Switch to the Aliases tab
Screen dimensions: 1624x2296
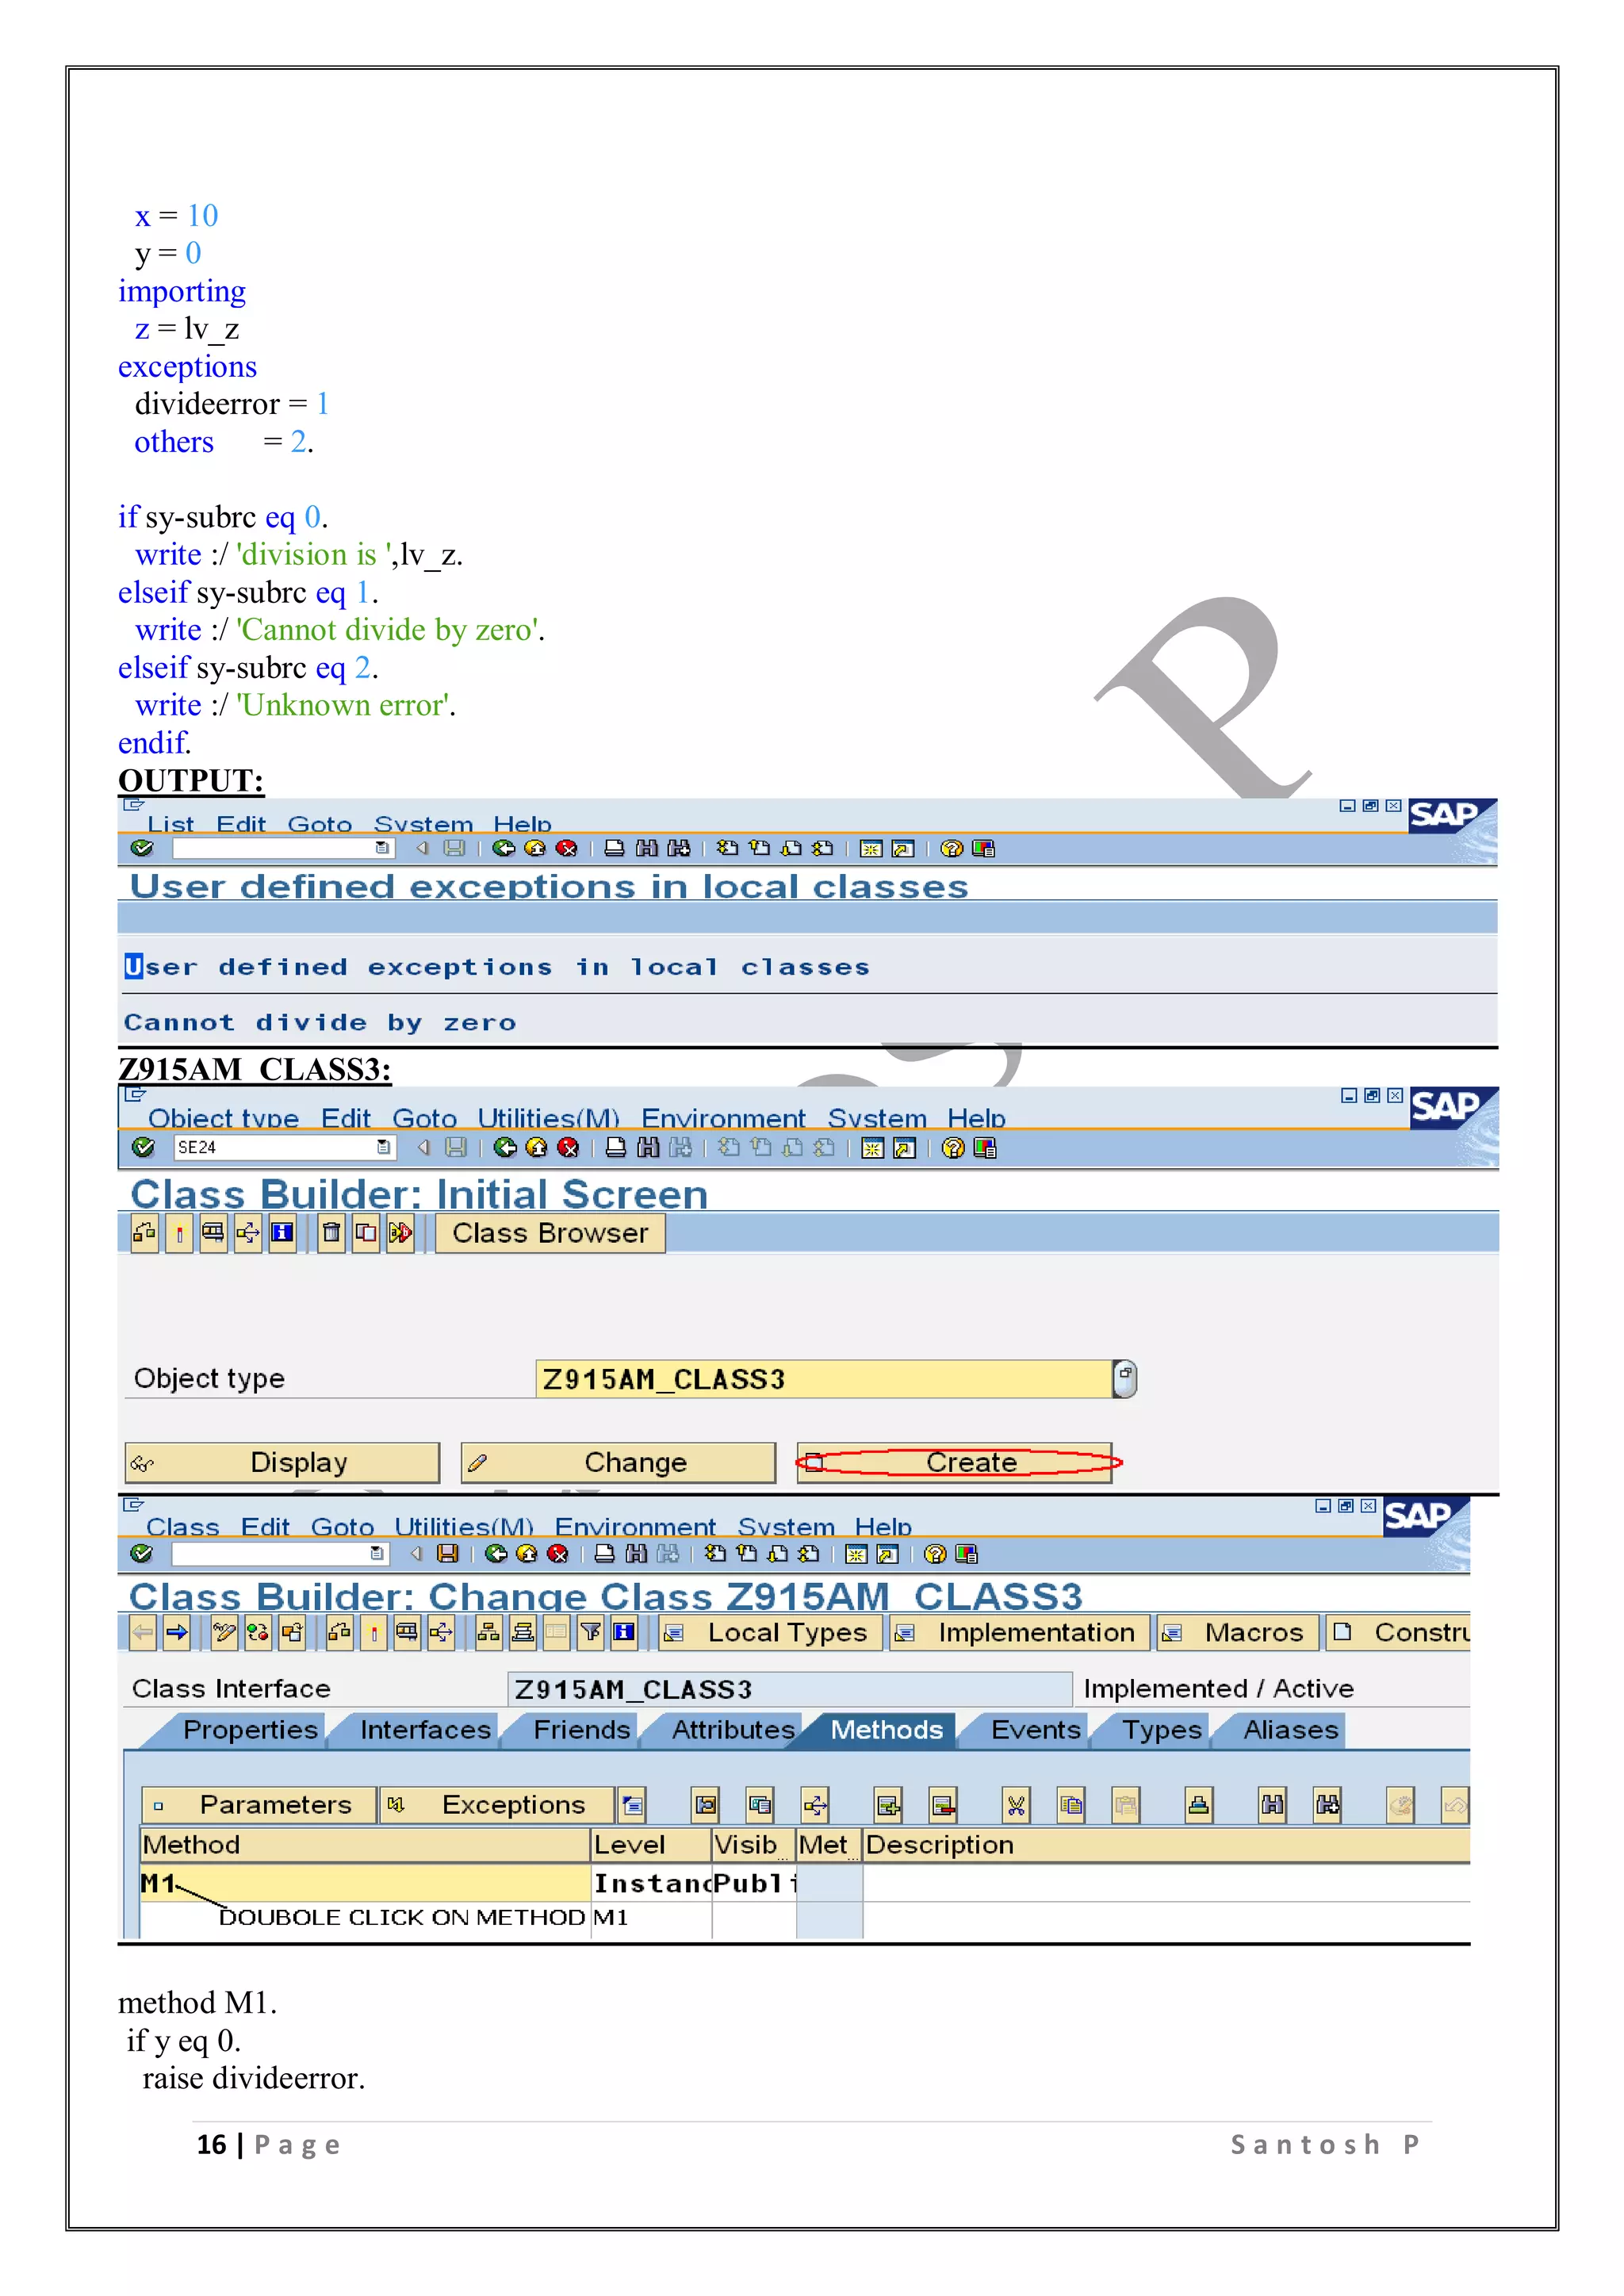1290,1730
